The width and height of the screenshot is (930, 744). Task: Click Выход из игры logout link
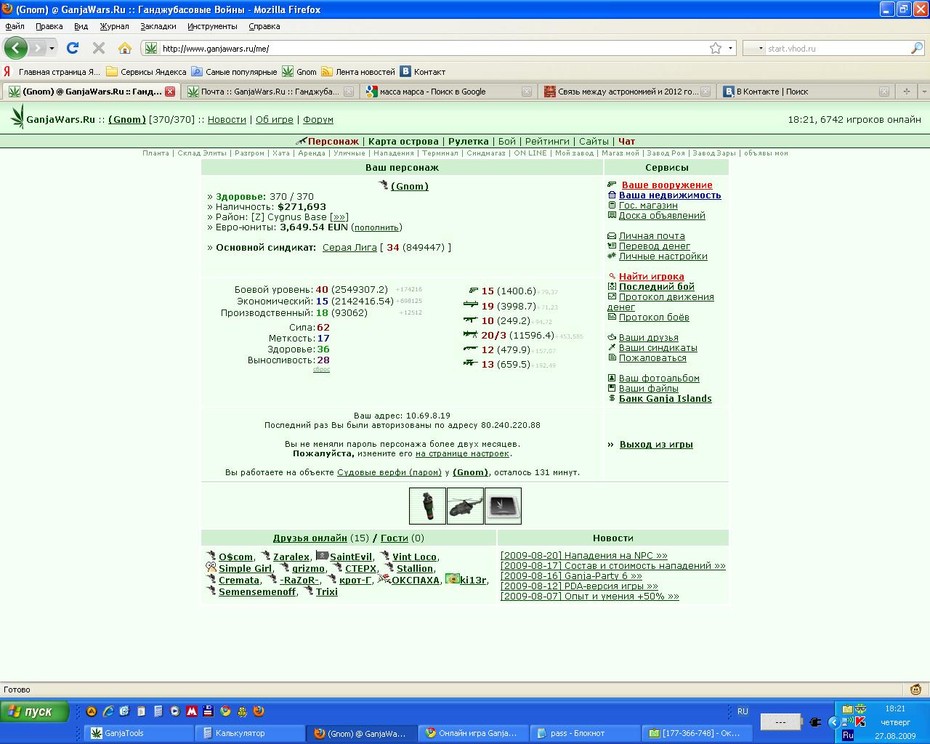[656, 444]
